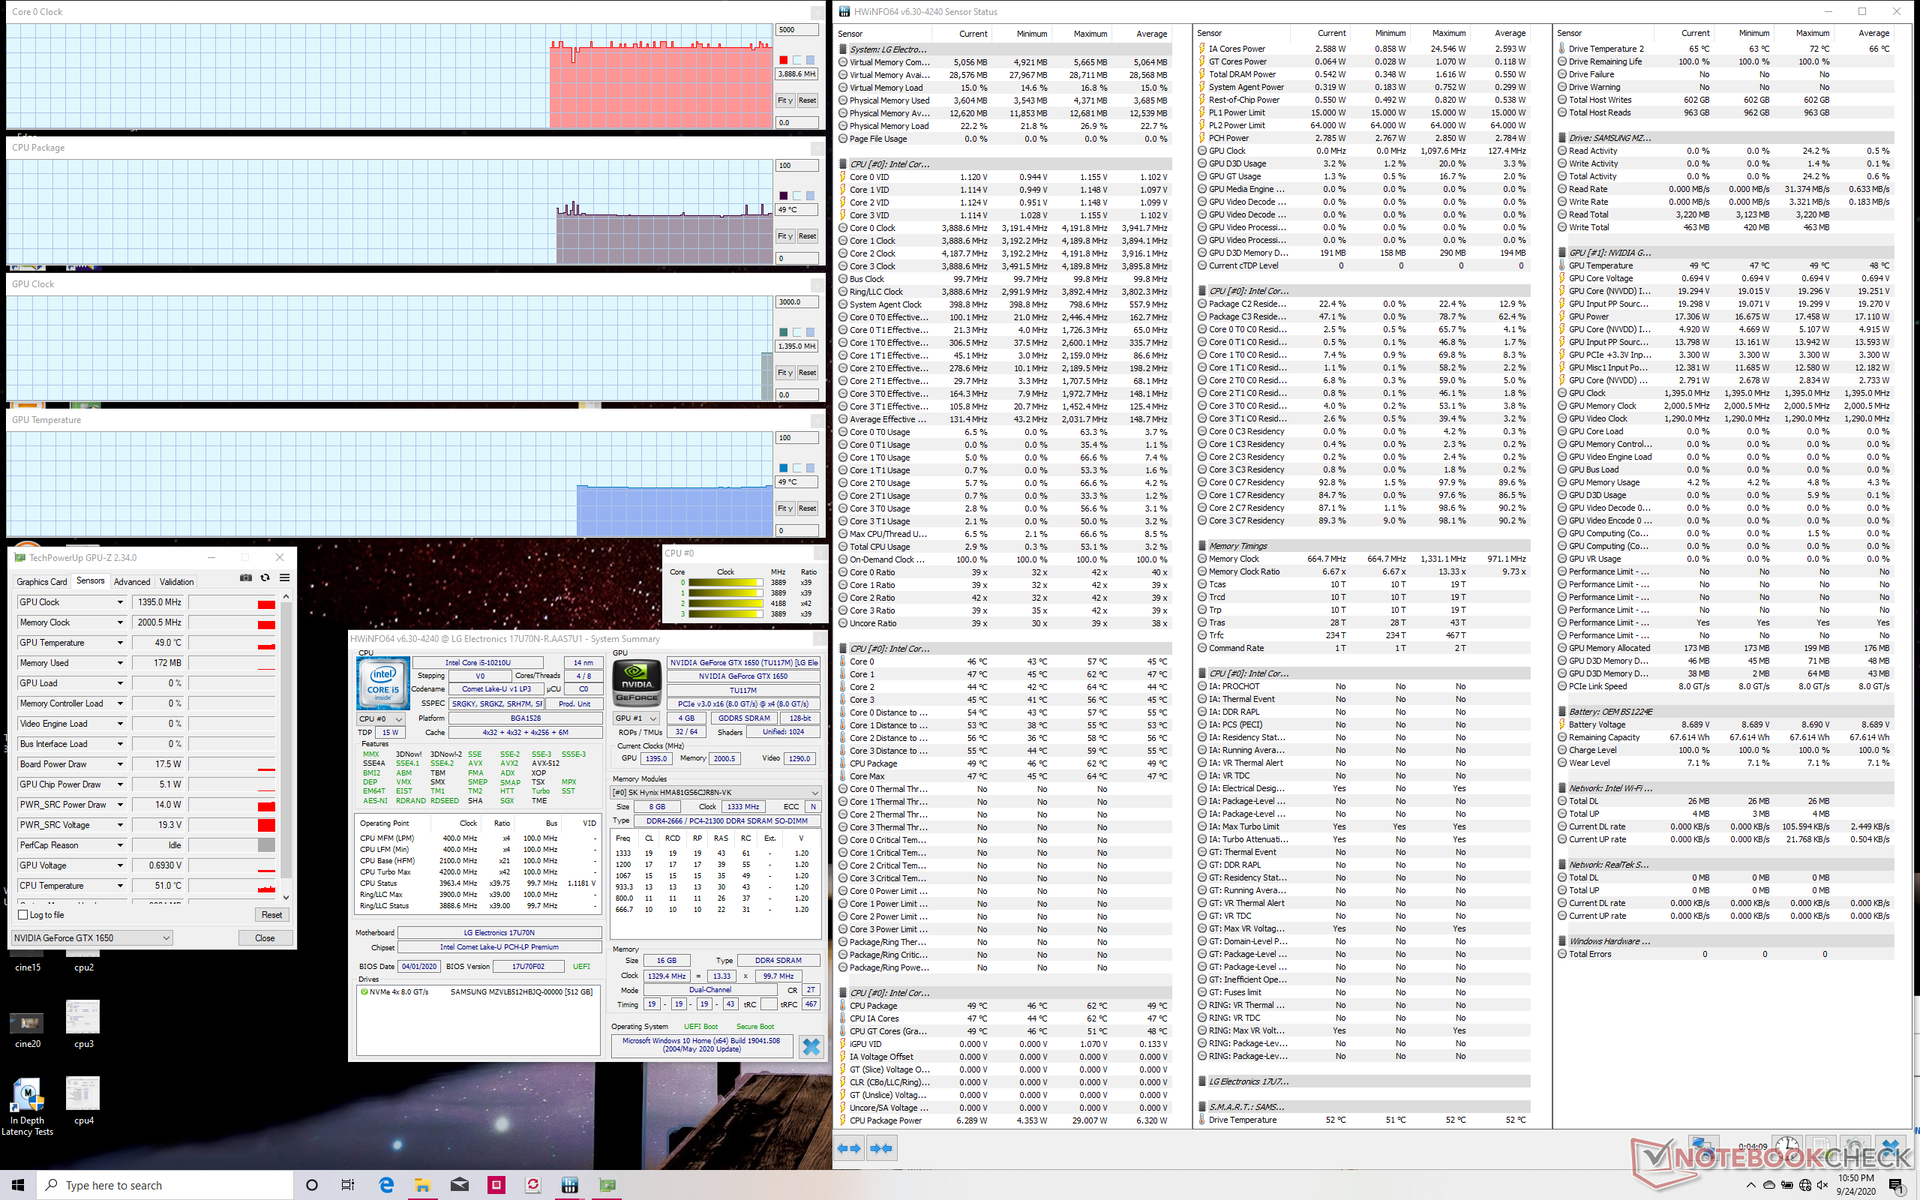The width and height of the screenshot is (1920, 1200).
Task: Open the cine20 desktop icon
Action: 27,1028
